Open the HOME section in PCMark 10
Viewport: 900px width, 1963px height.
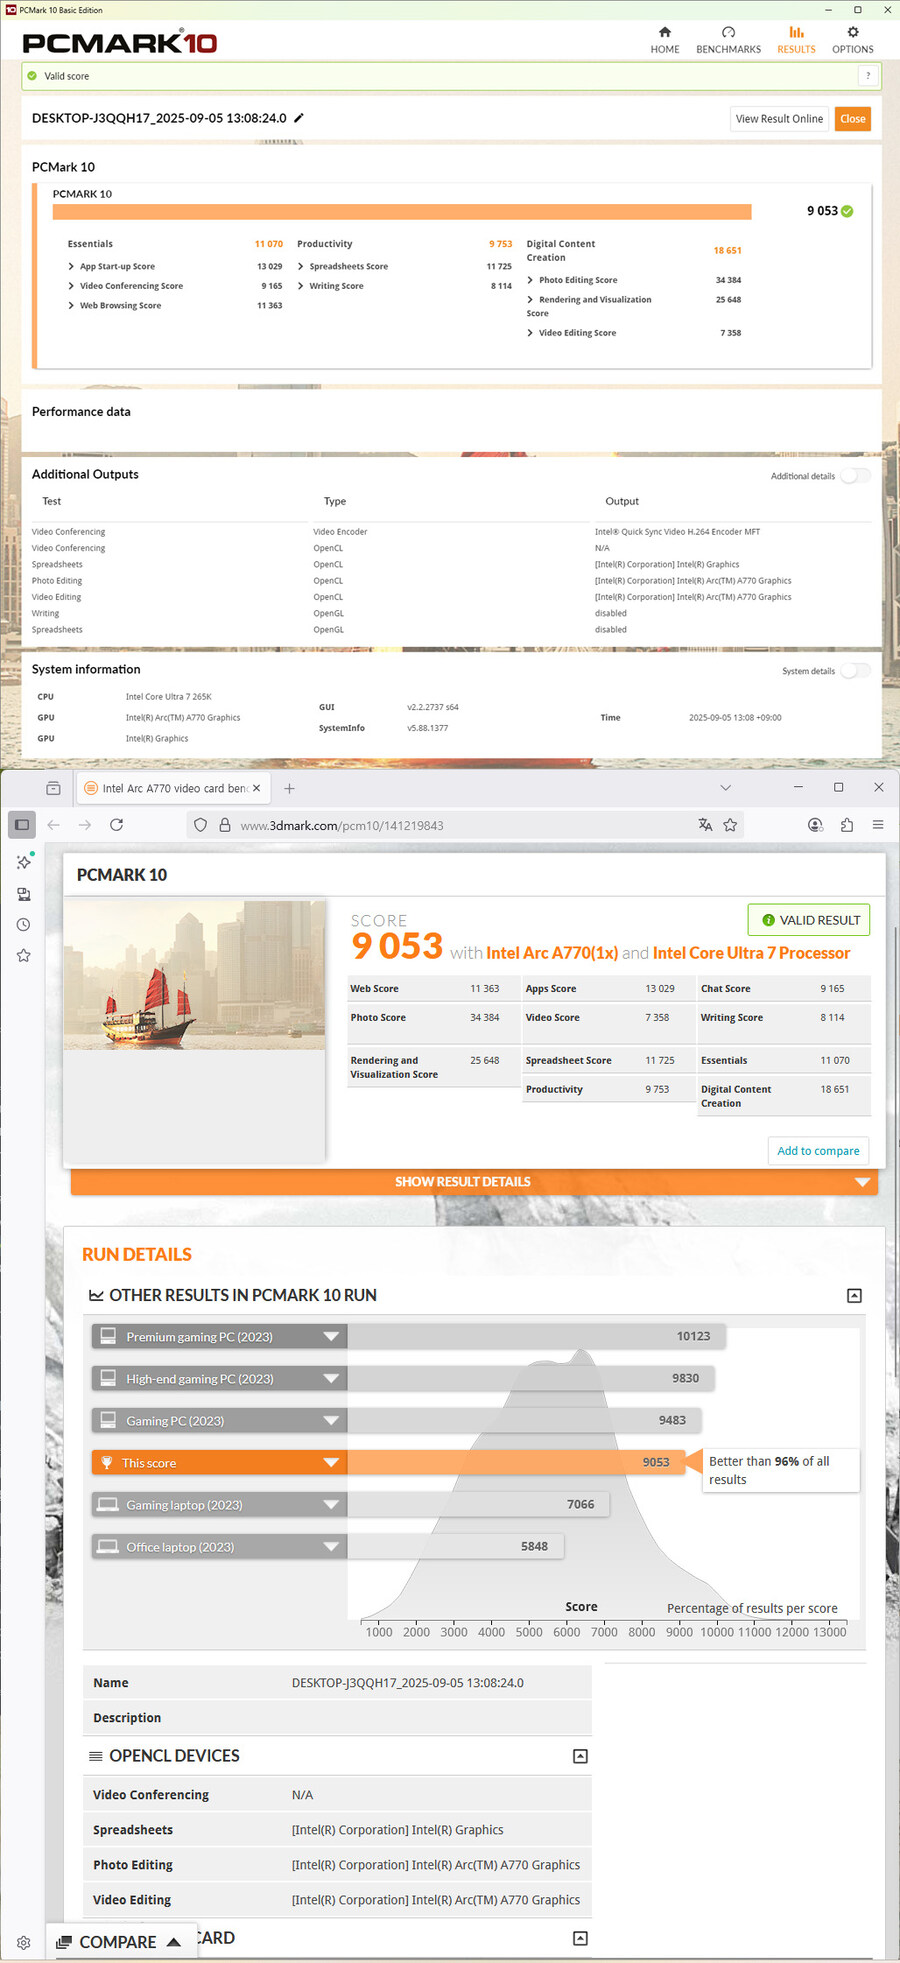tap(665, 40)
